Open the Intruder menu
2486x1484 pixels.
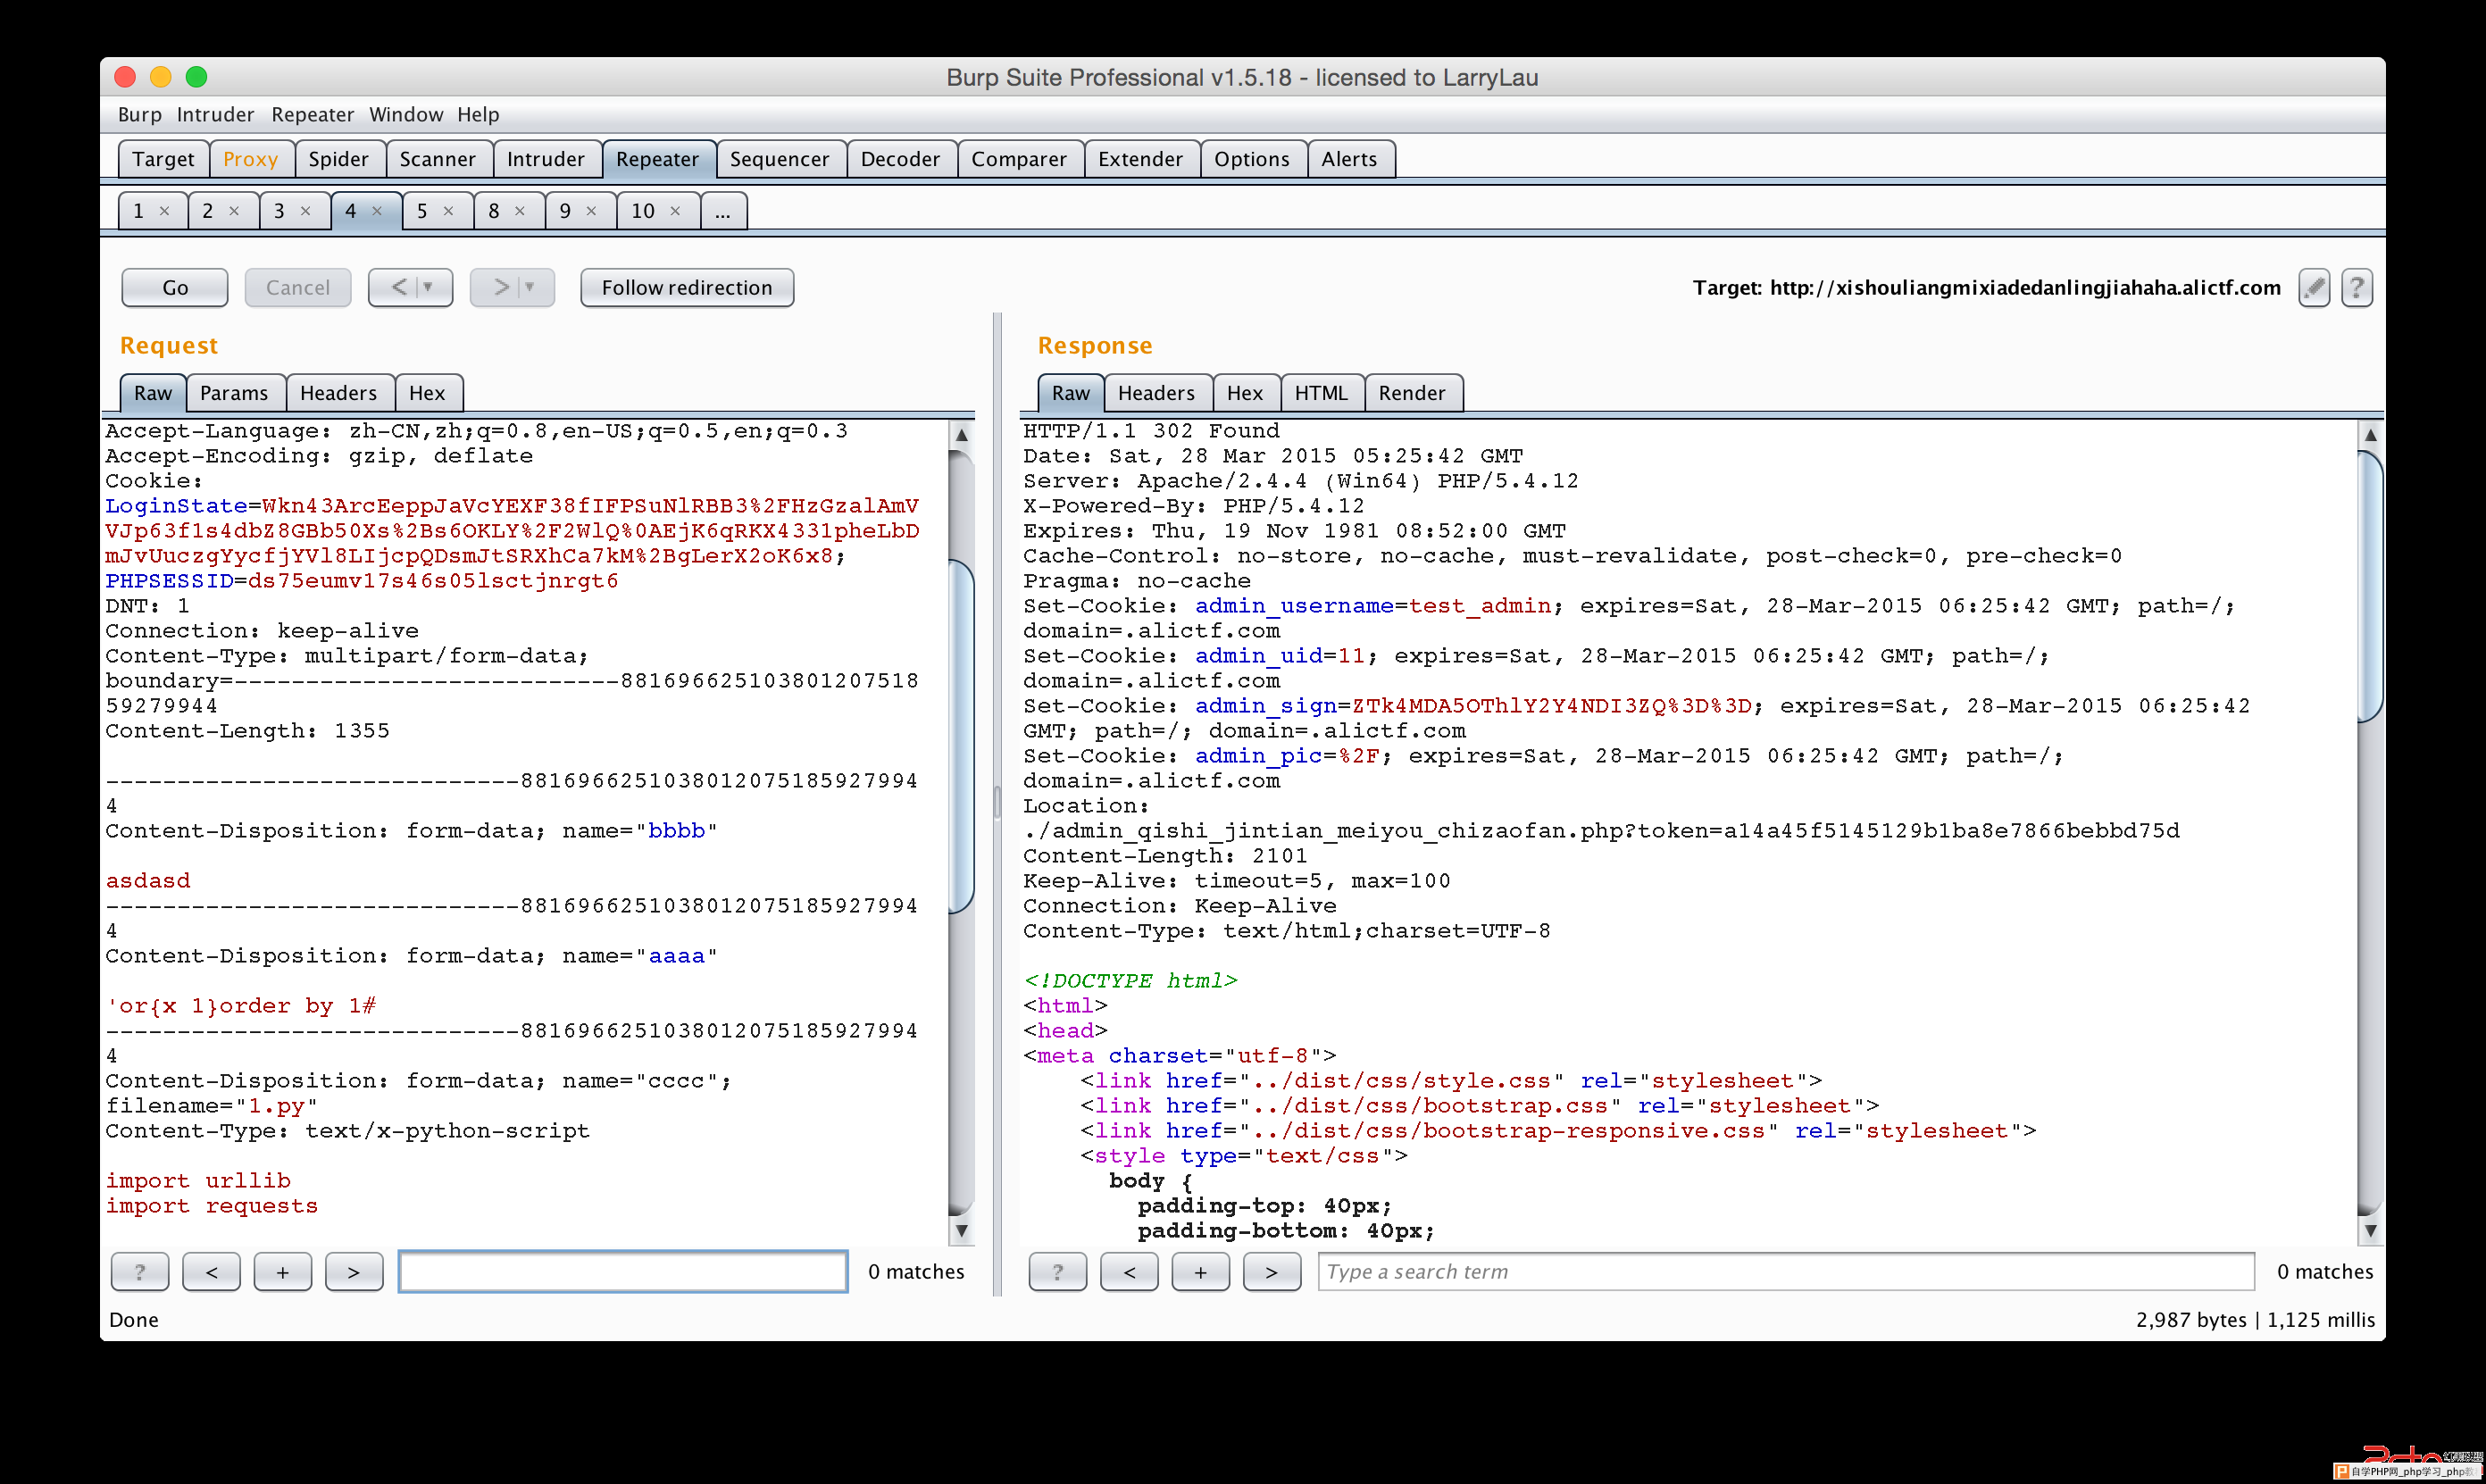[215, 114]
